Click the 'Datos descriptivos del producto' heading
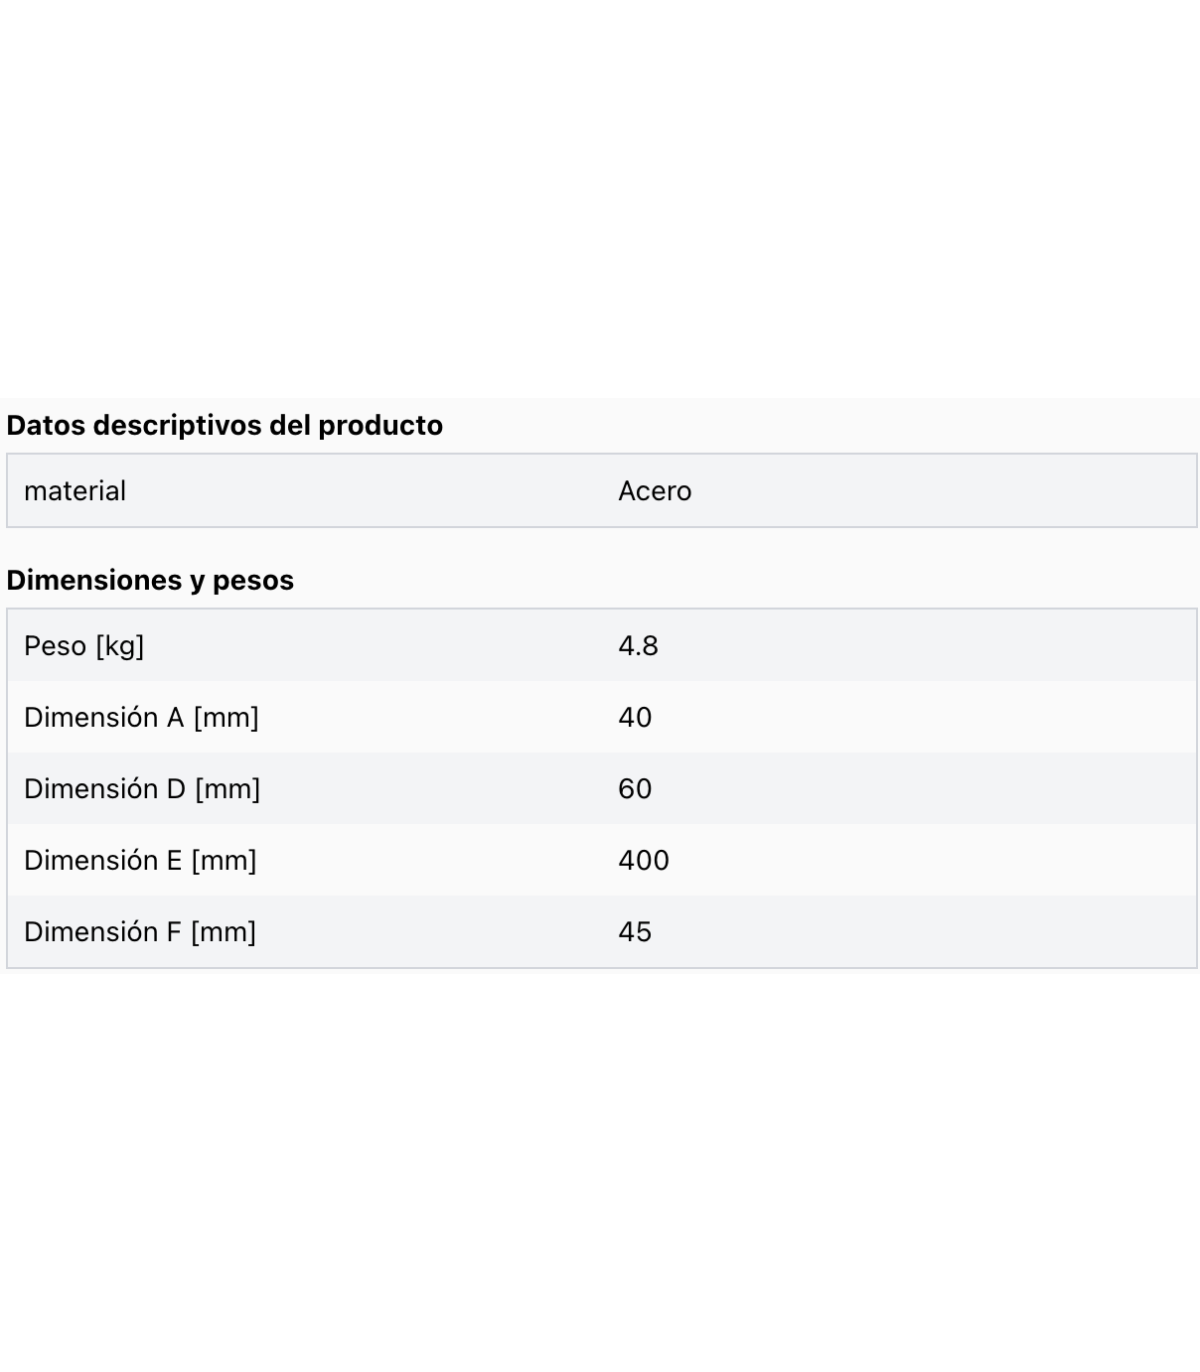 pos(224,425)
